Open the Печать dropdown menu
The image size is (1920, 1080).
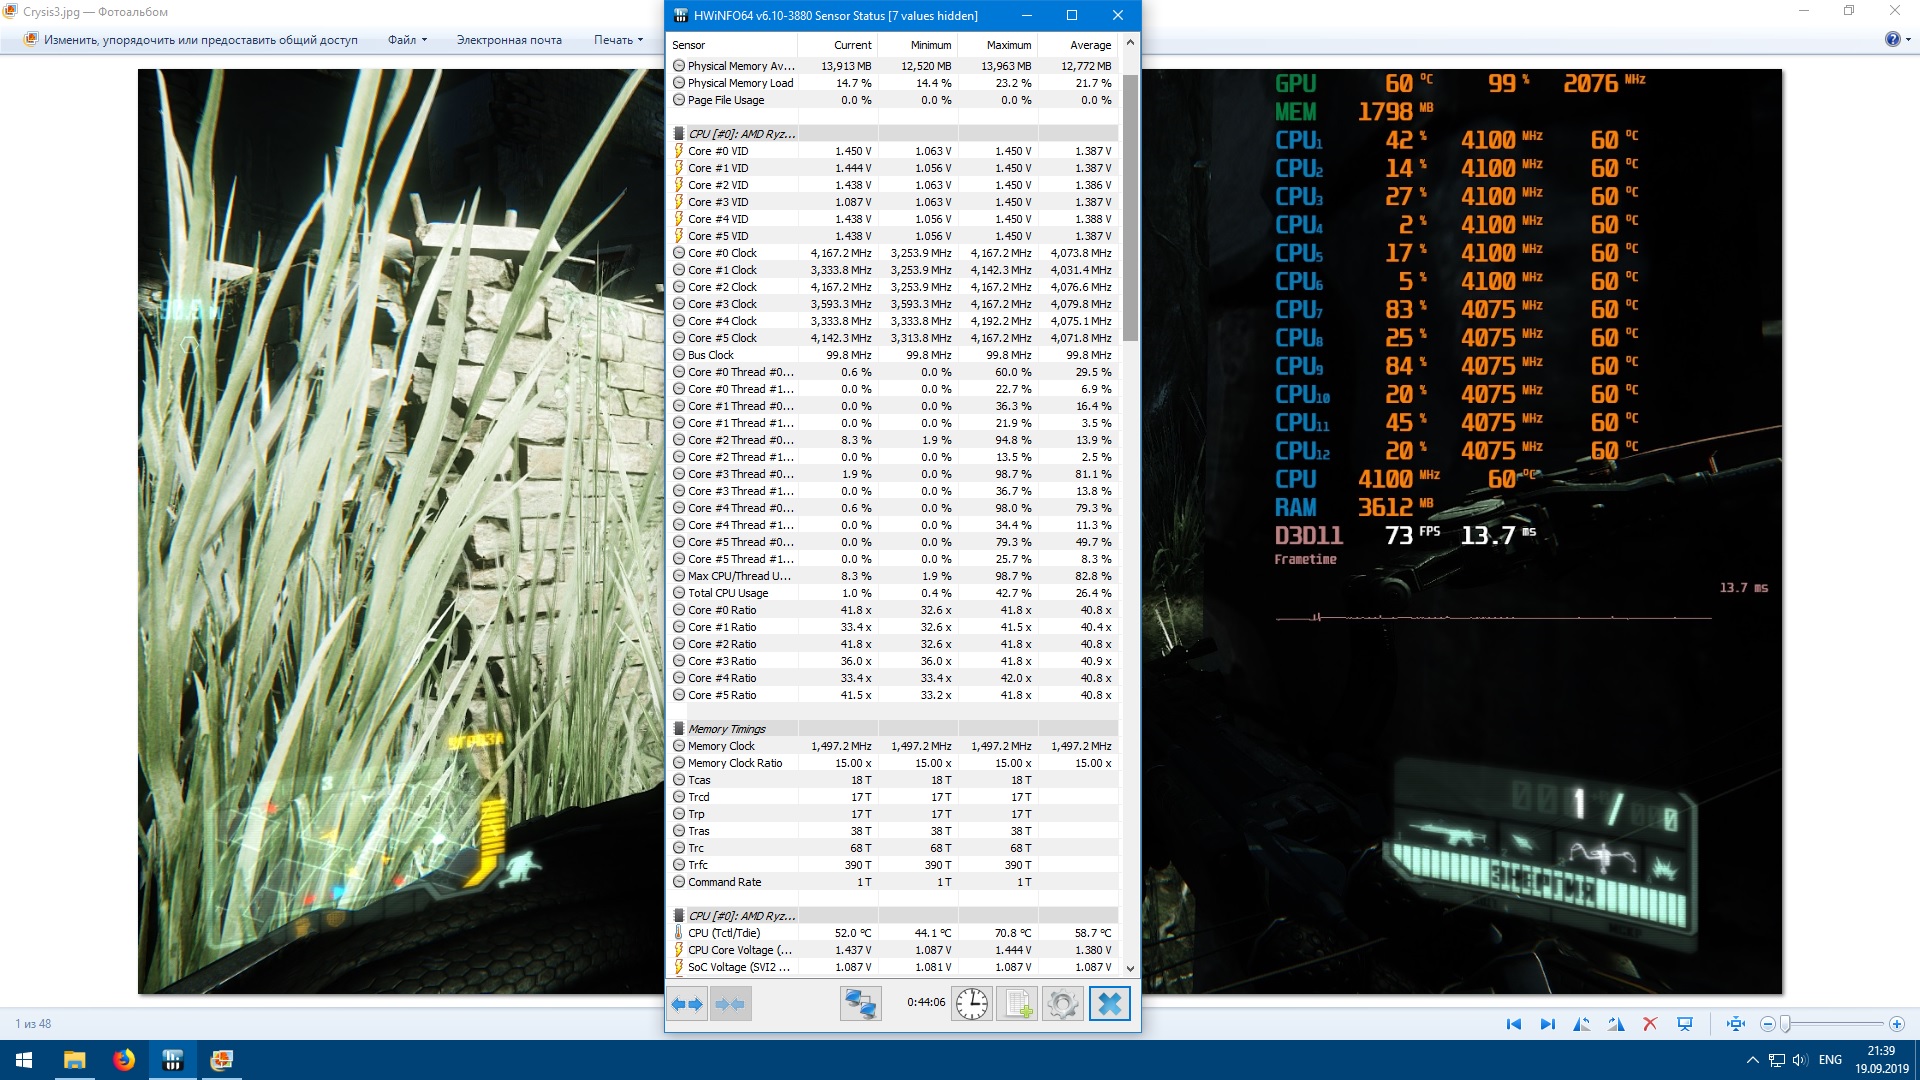pyautogui.click(x=618, y=40)
